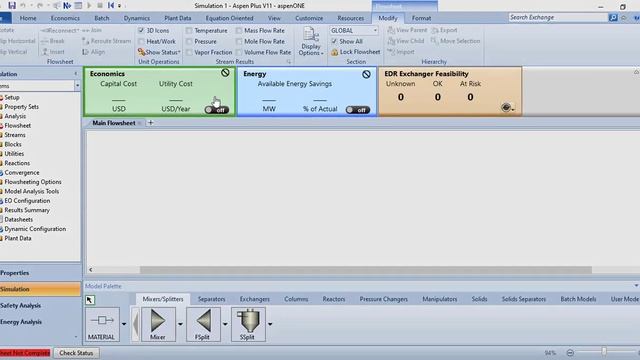
Task: Open the Energy Analysis environment
Action: click(40, 322)
